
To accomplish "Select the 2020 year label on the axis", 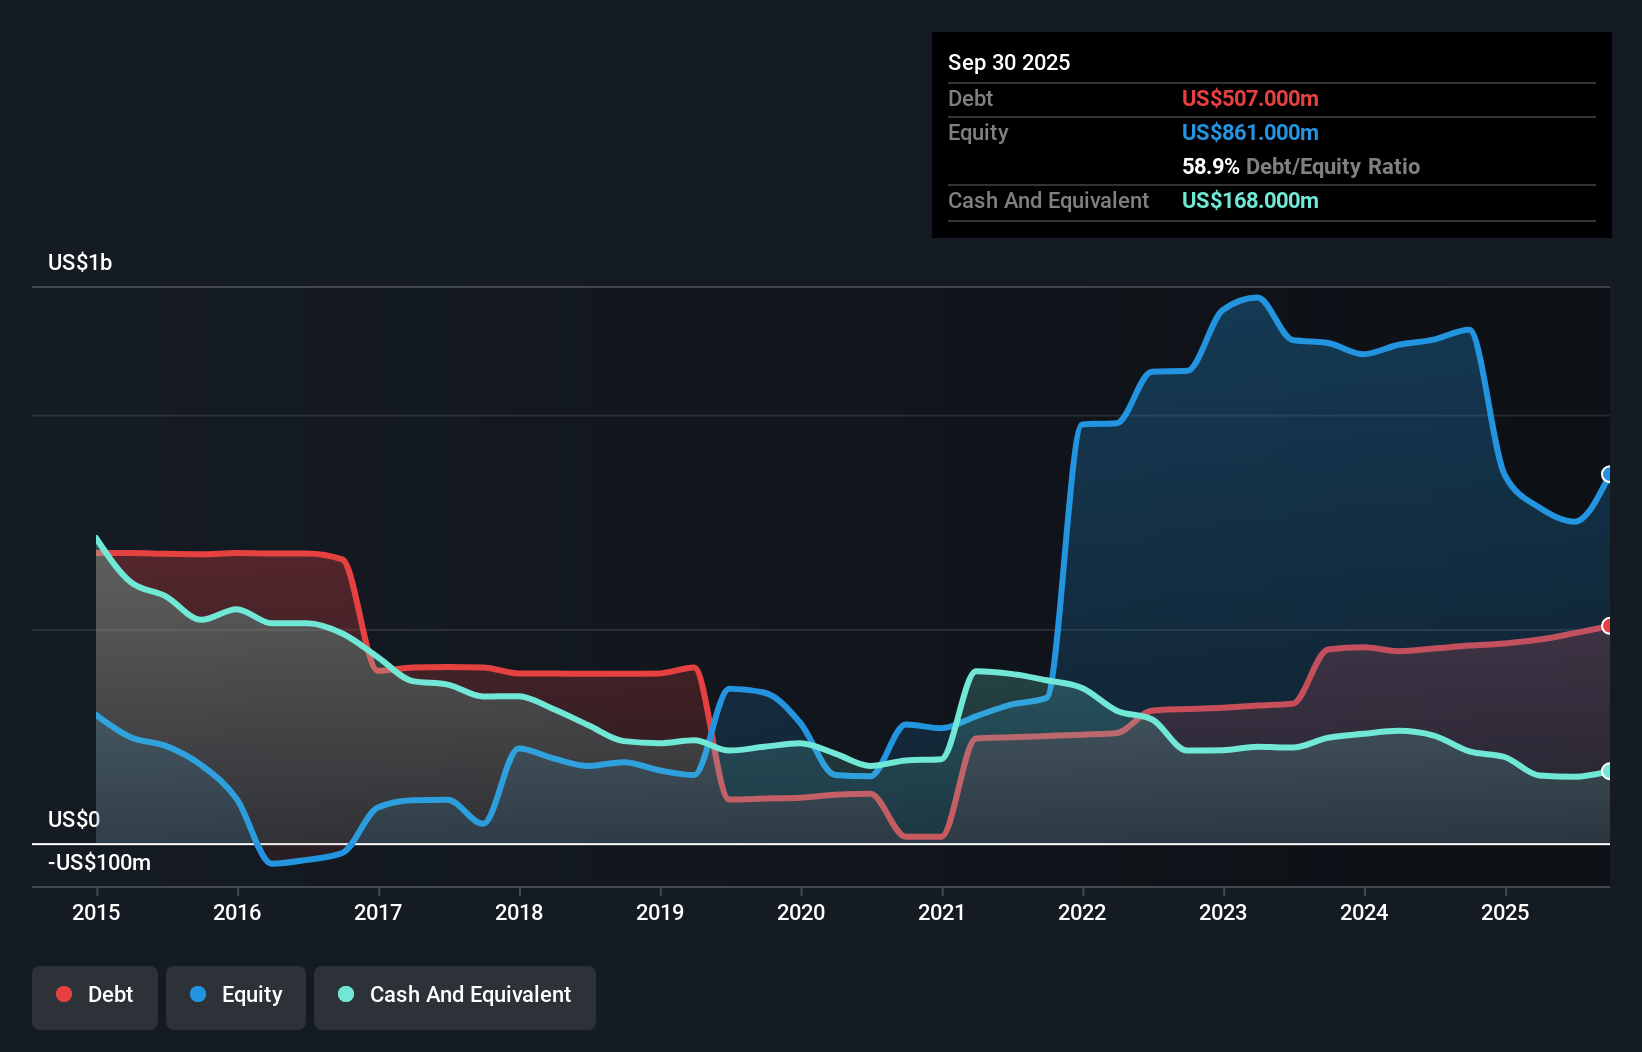I will point(801,913).
